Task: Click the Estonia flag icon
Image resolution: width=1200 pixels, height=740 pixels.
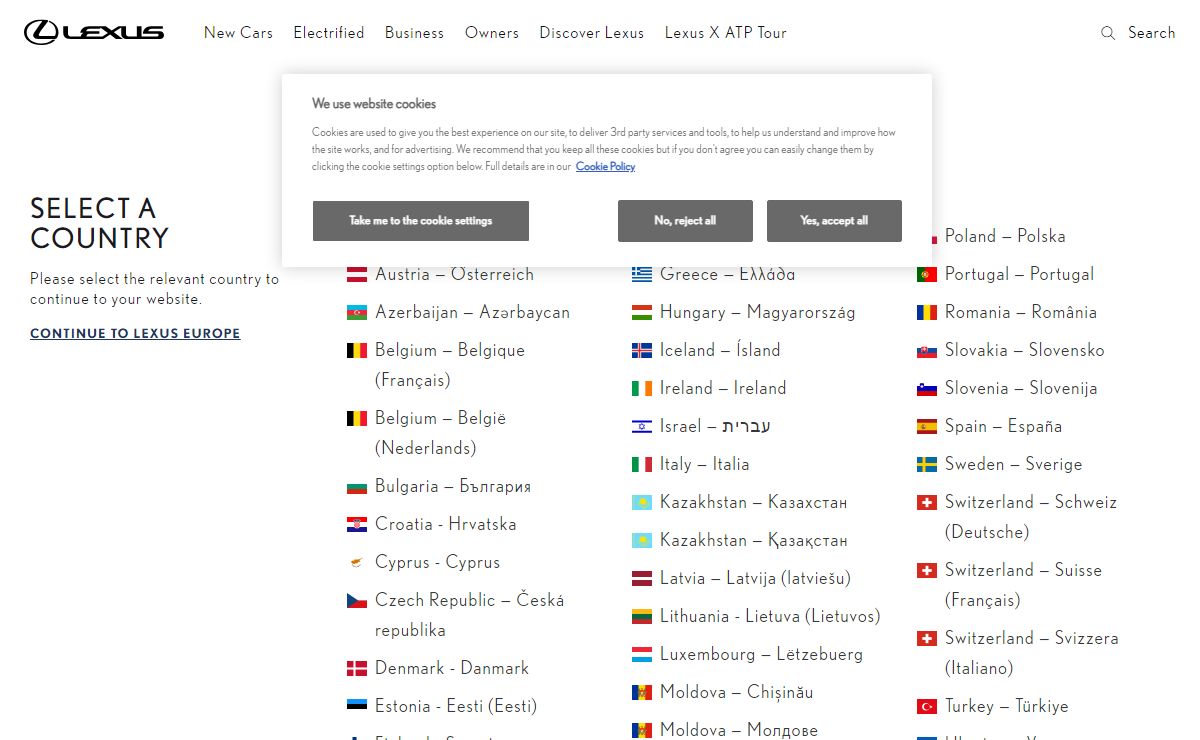Action: pos(357,706)
